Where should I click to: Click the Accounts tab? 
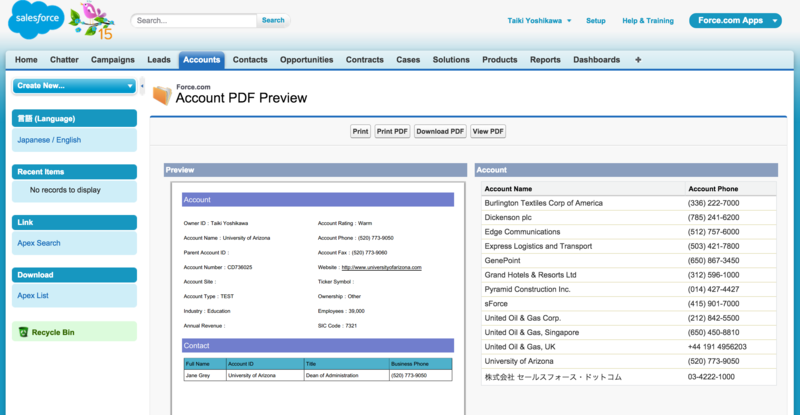[x=202, y=60]
